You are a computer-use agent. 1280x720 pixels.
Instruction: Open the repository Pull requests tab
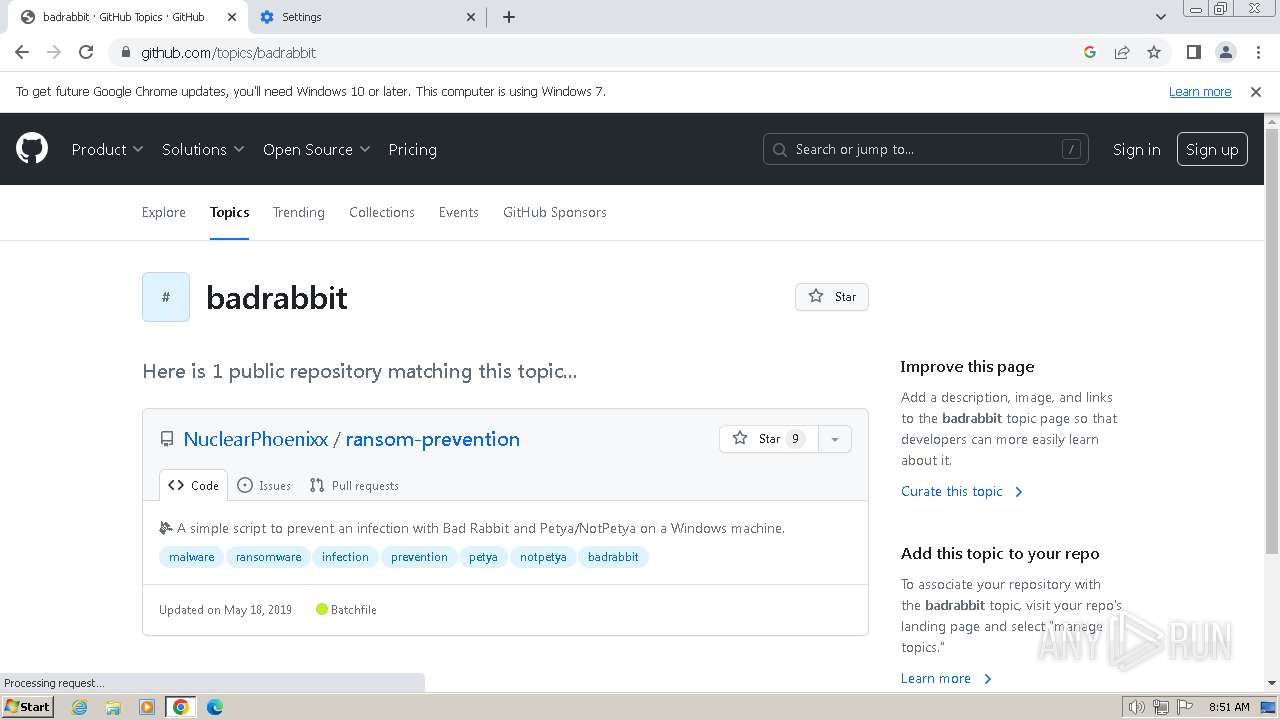(354, 485)
